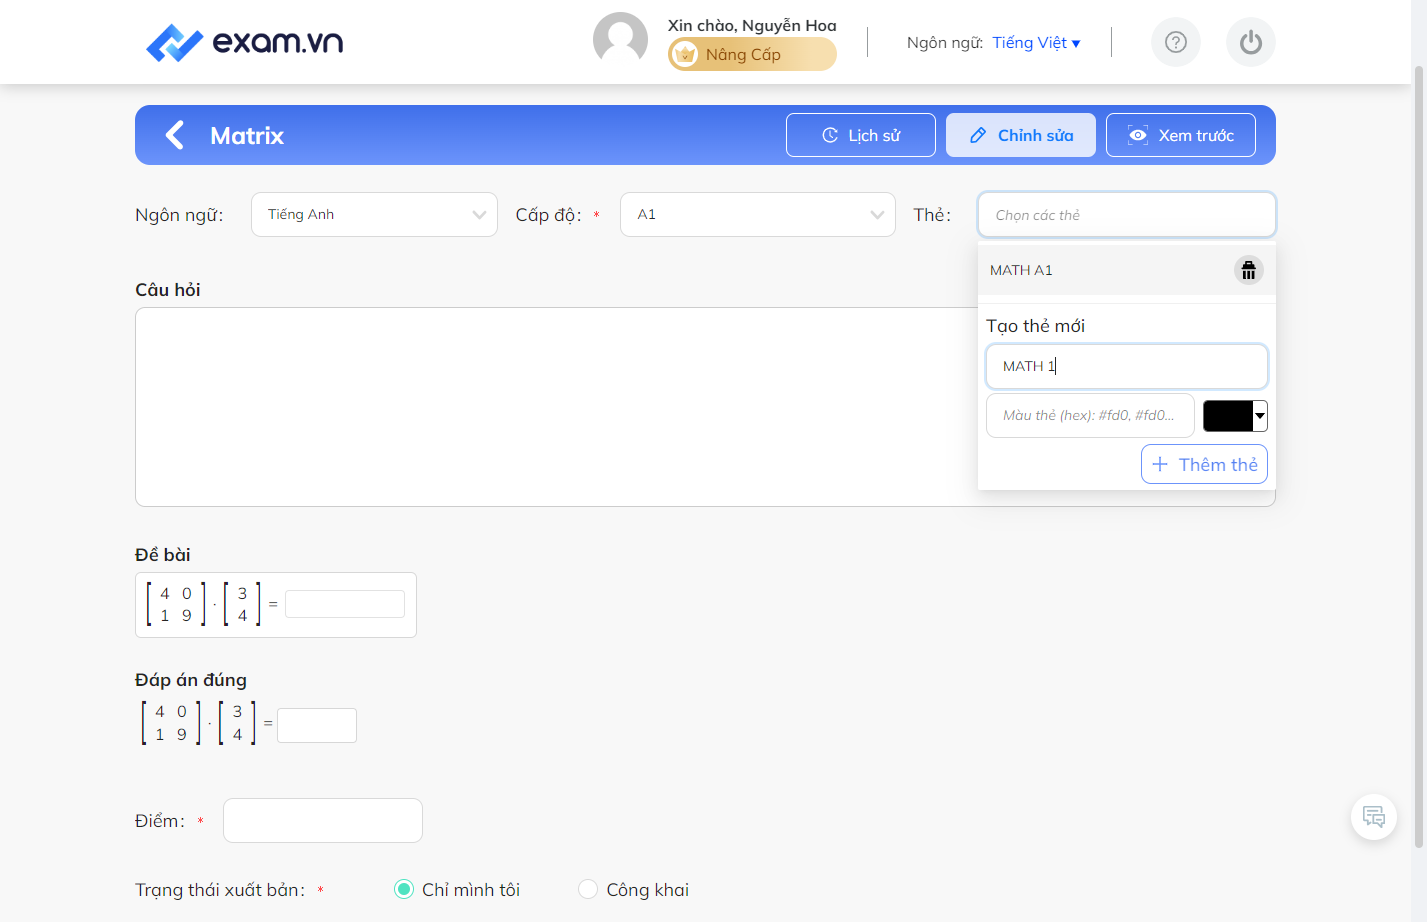
Task: Open the user avatar profile picture
Action: pyautogui.click(x=620, y=39)
